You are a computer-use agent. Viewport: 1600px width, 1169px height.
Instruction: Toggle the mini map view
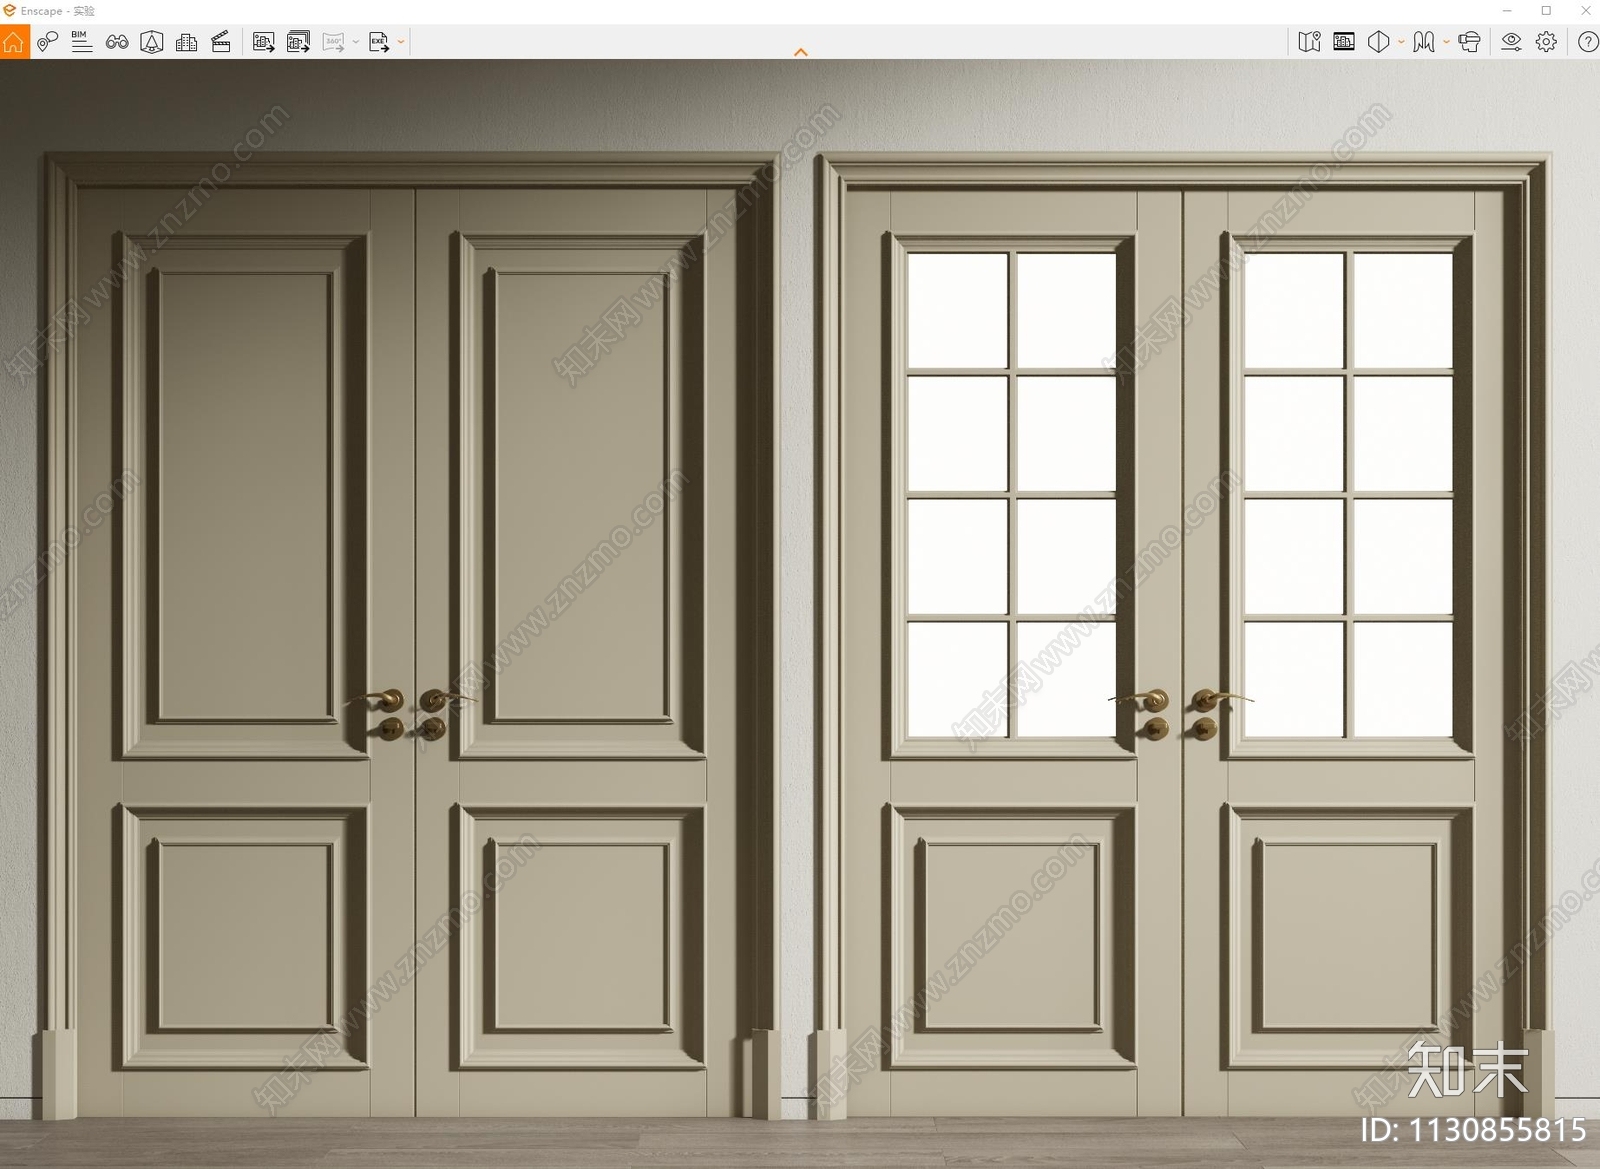(x=1309, y=42)
